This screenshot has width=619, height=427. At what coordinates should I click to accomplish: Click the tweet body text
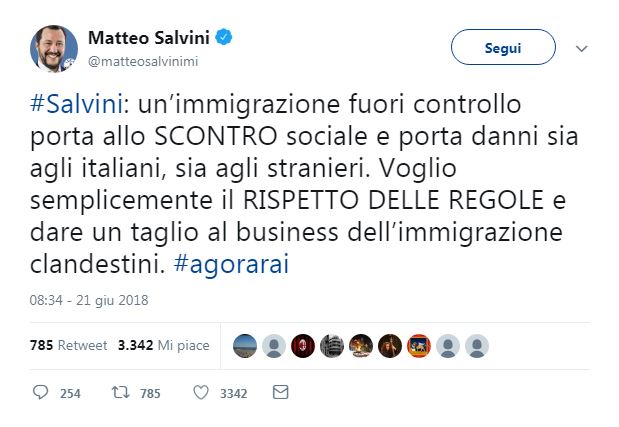click(x=300, y=179)
